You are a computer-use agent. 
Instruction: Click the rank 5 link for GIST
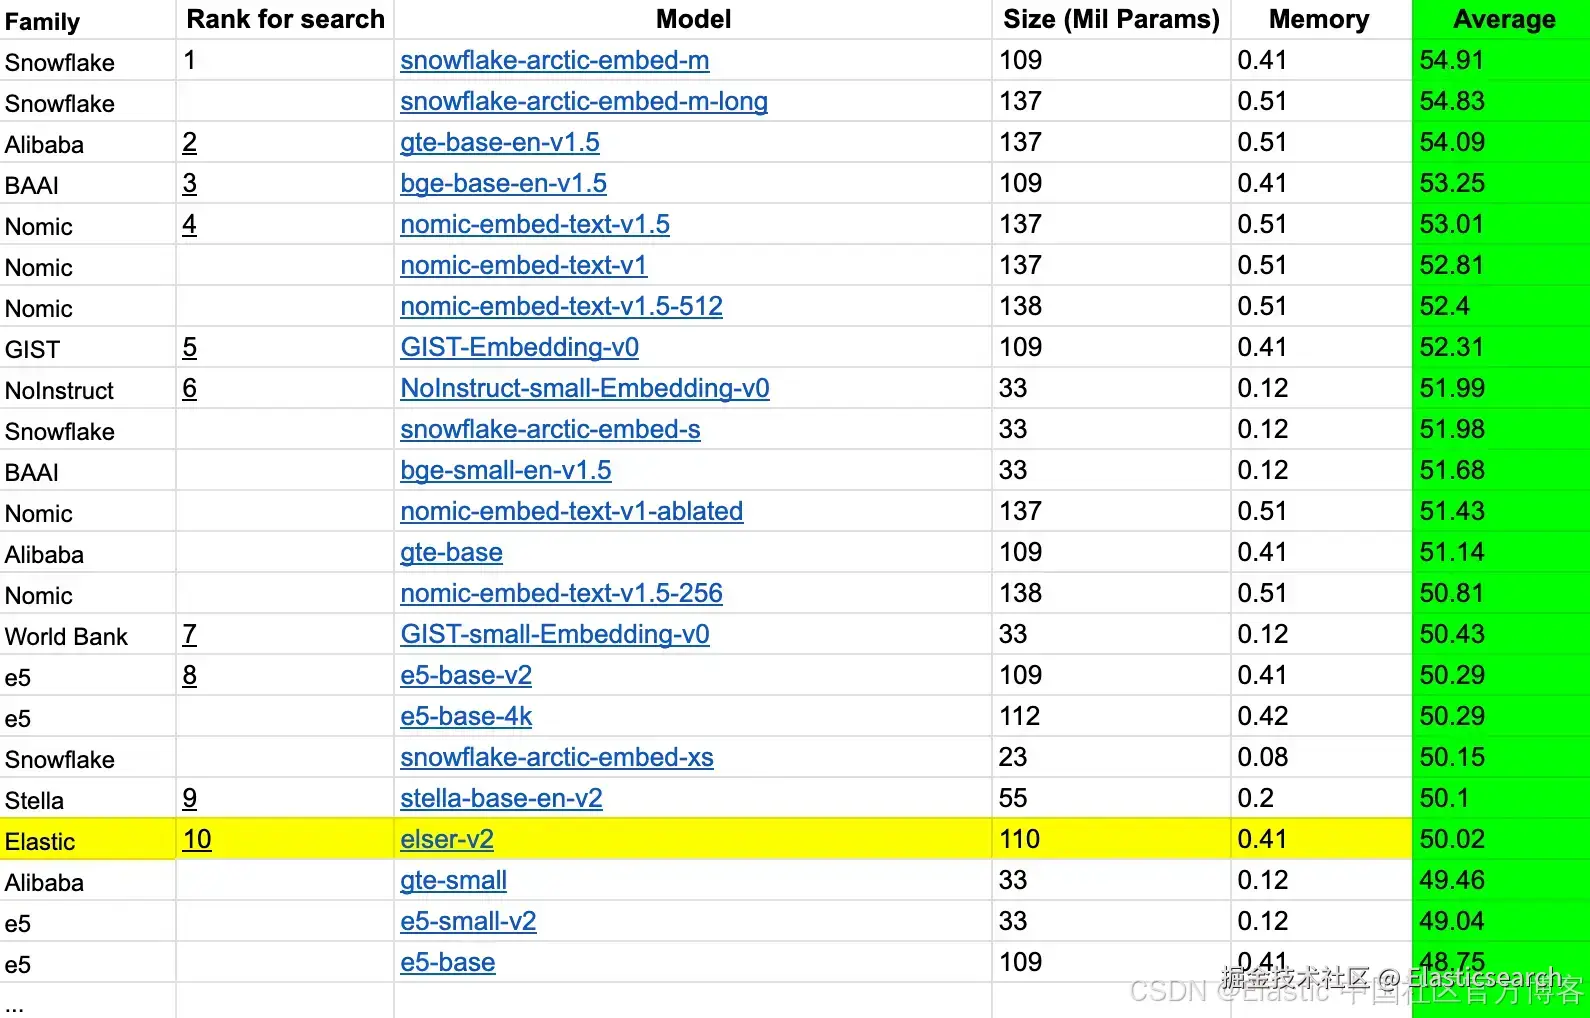[190, 348]
